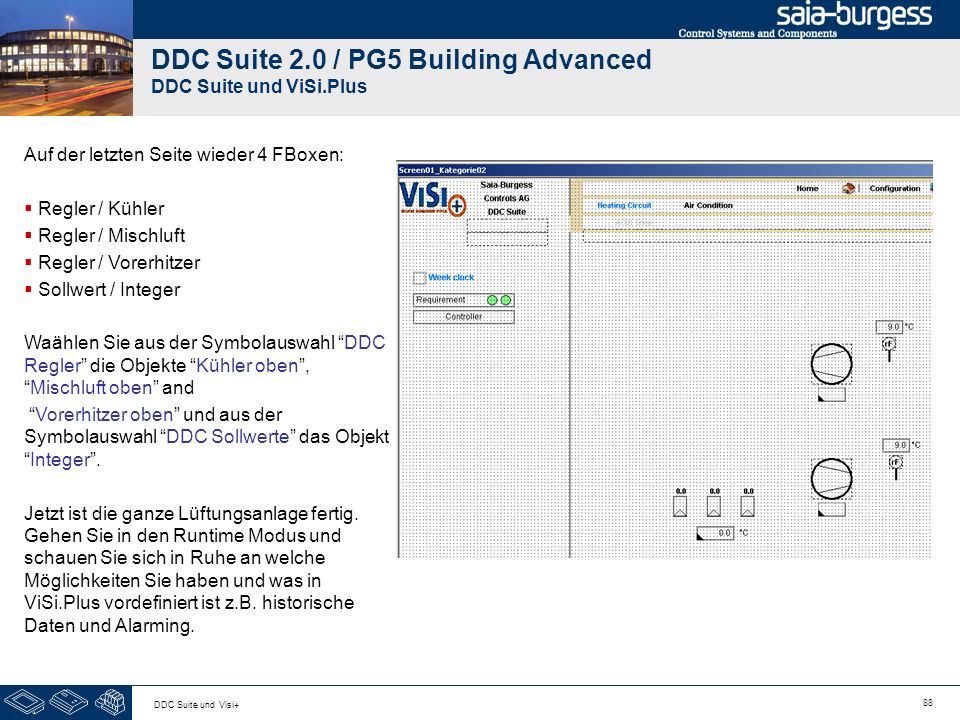Select the upper fan symbol
Screen dimensions: 960x720
tap(831, 364)
